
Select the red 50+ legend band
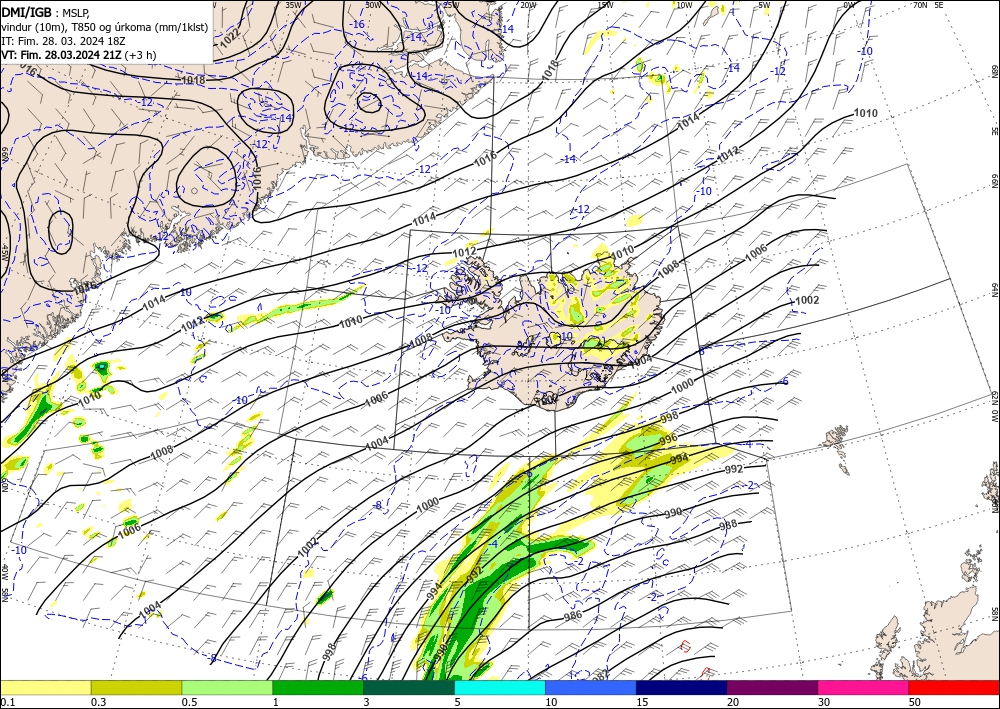coord(954,687)
